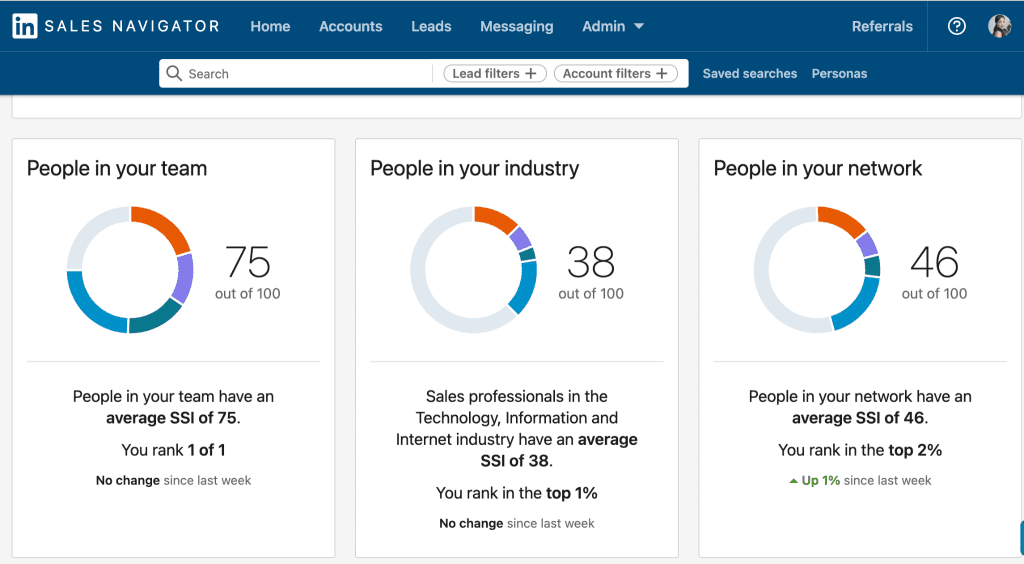Click 'average SSI of 75' text
The width and height of the screenshot is (1024, 564).
pos(172,418)
